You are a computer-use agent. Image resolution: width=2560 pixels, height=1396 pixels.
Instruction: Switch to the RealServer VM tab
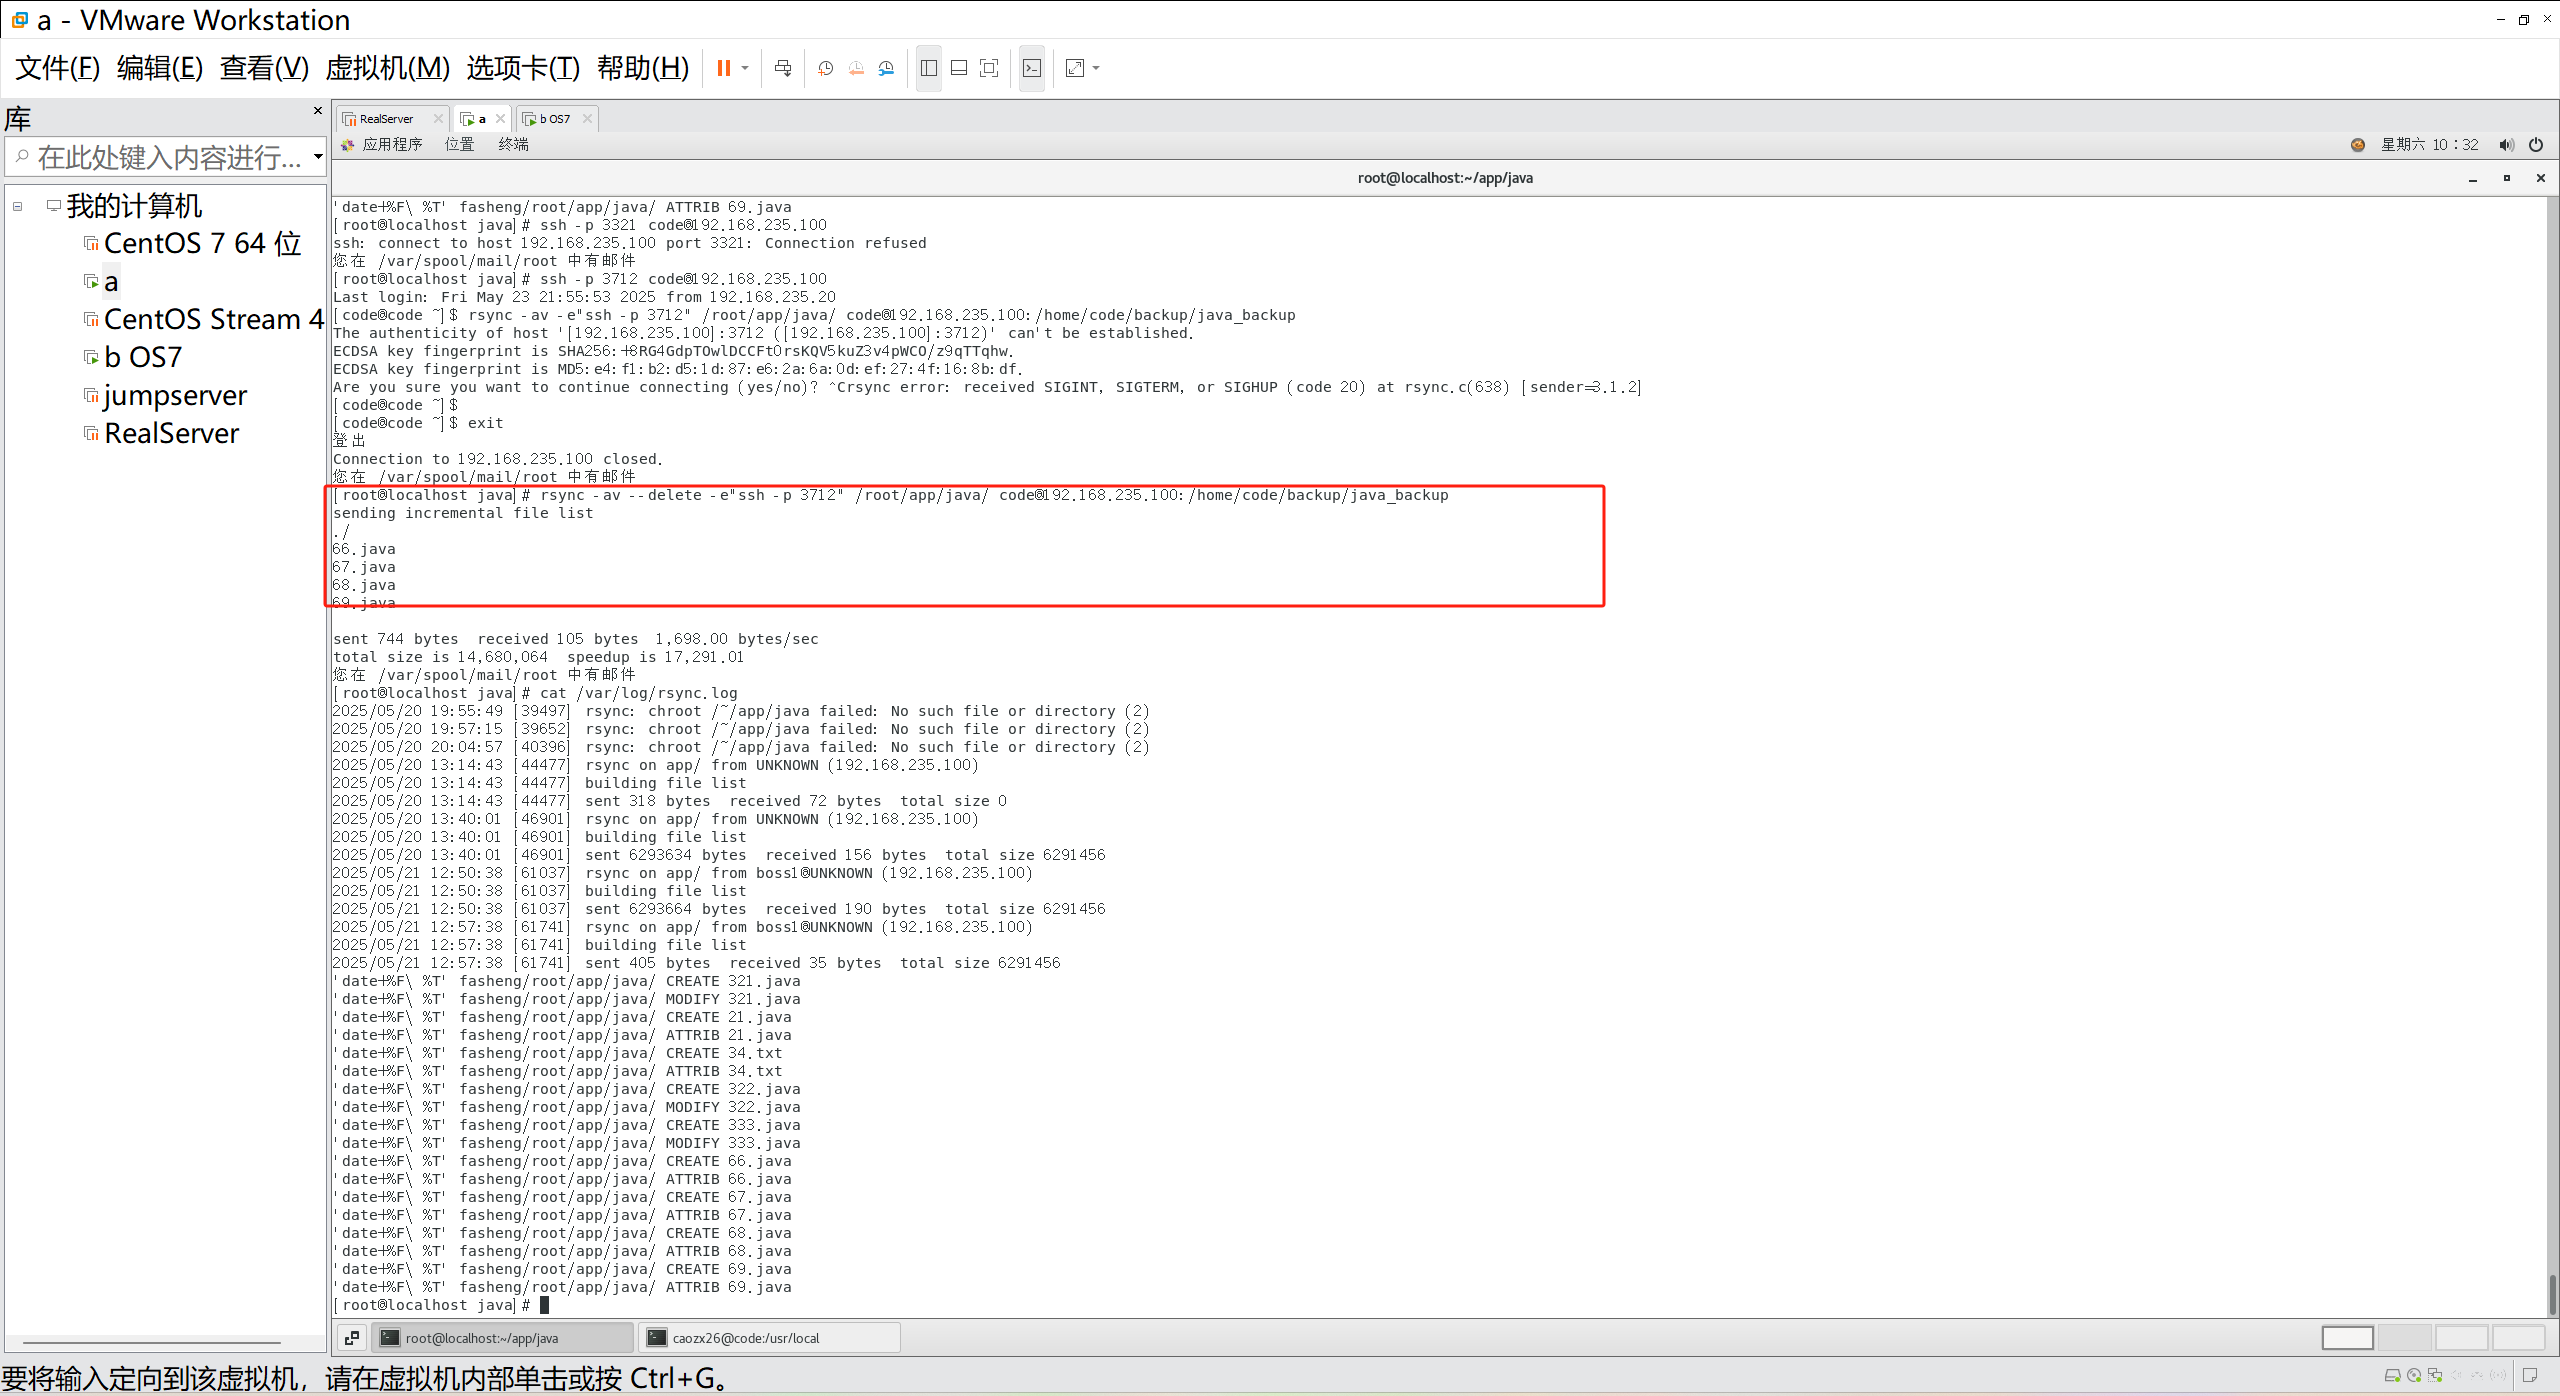[386, 119]
